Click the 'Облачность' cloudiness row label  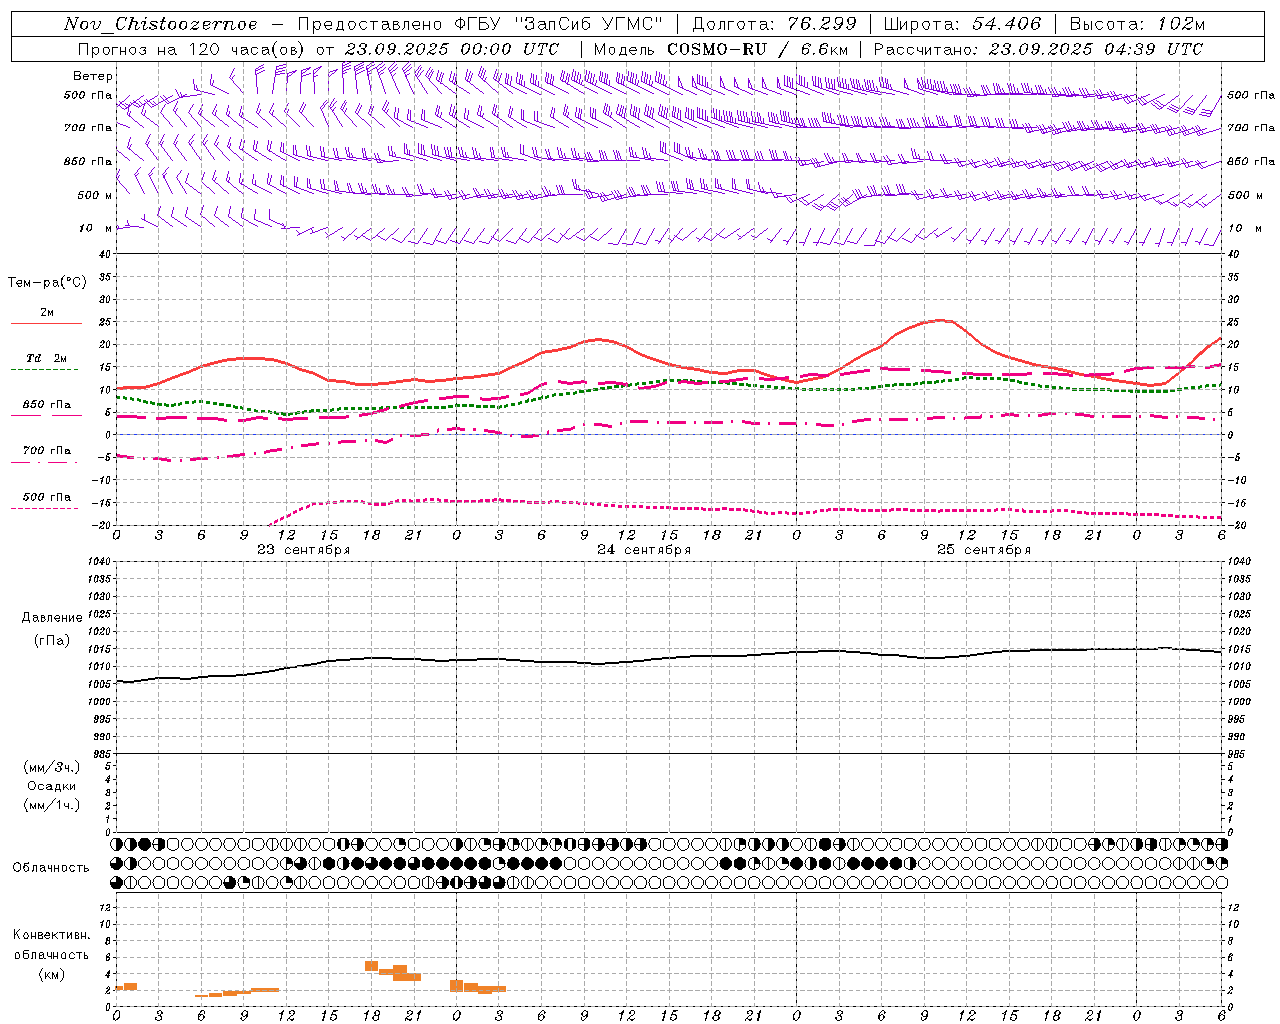coord(51,867)
